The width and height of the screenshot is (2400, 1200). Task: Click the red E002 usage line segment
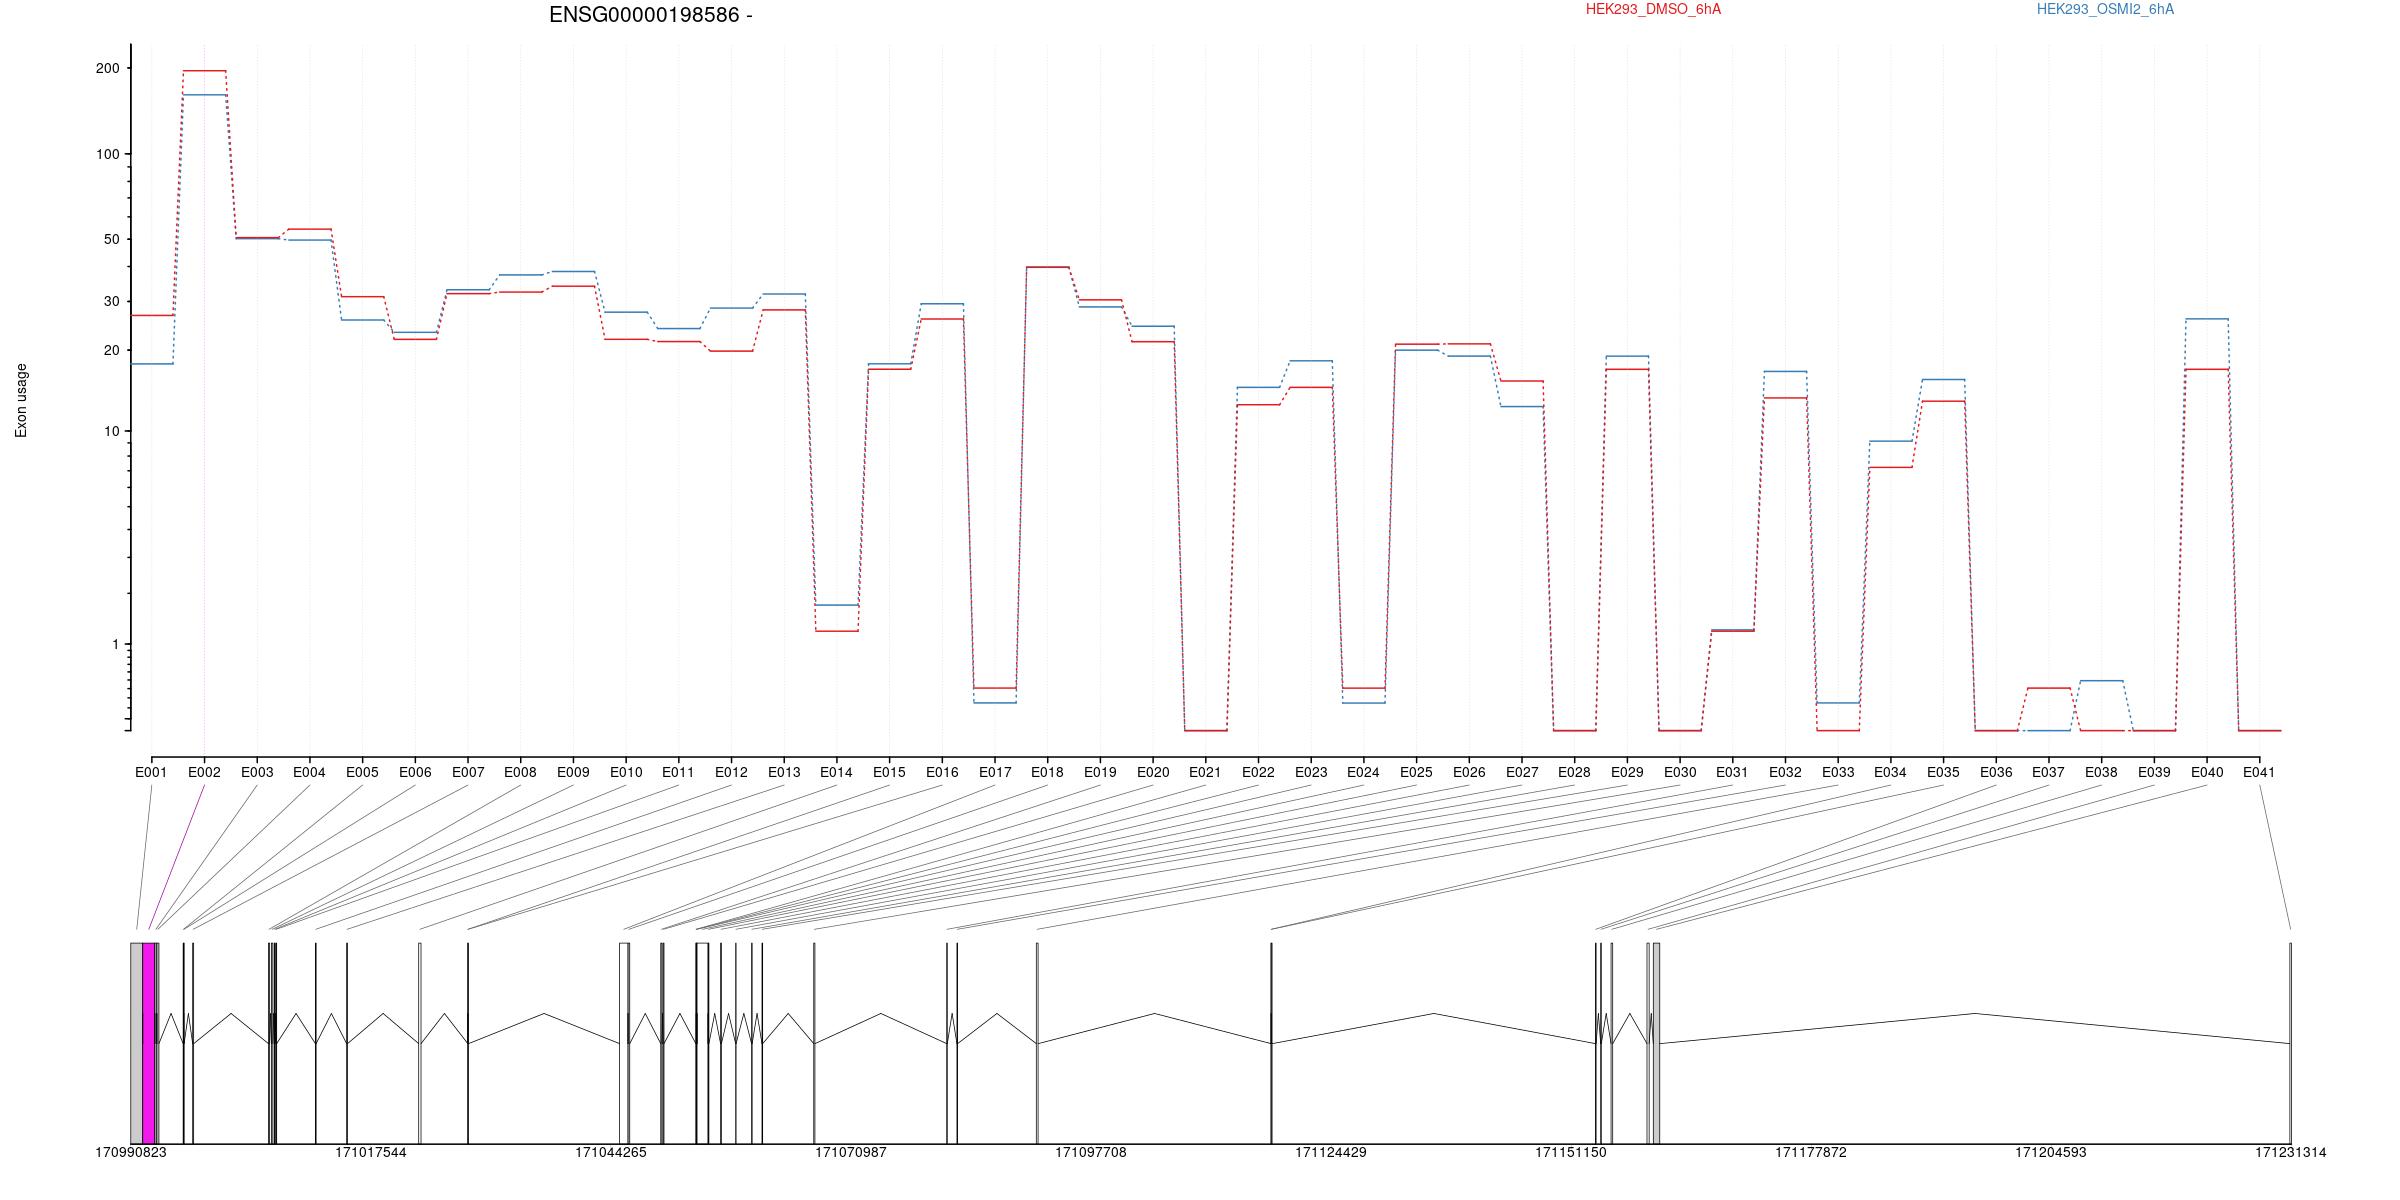pyautogui.click(x=204, y=71)
